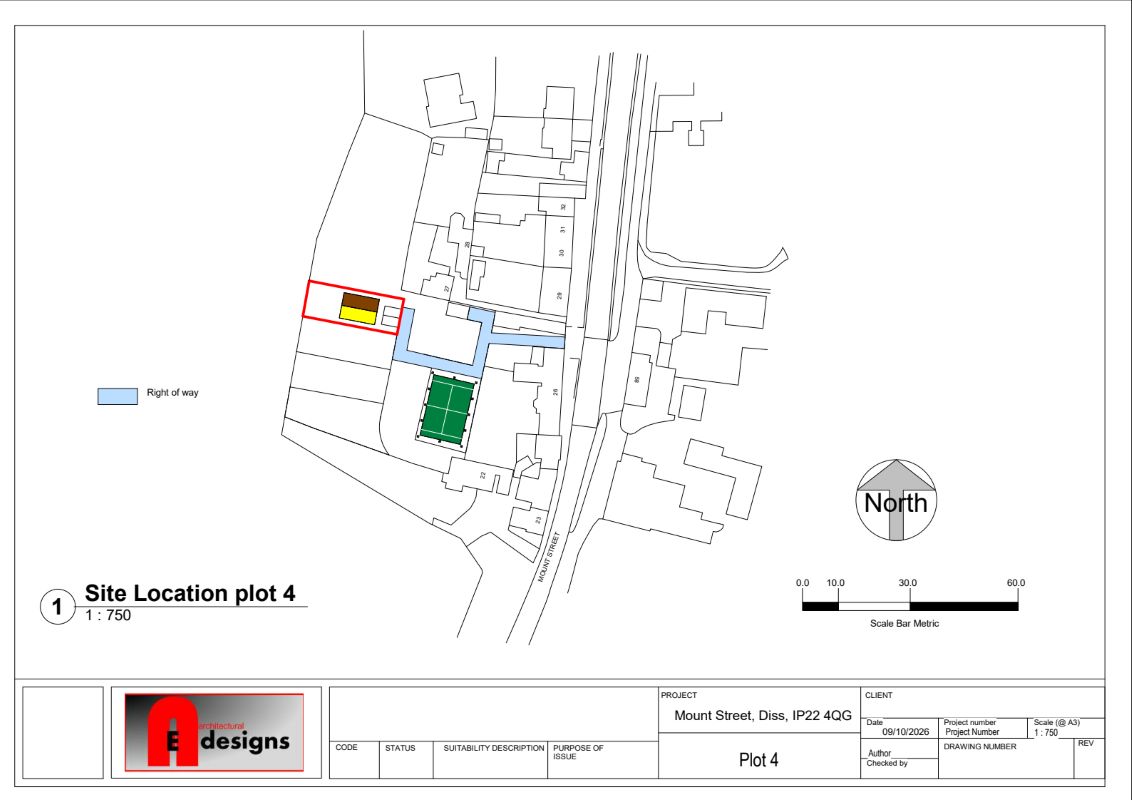The width and height of the screenshot is (1132, 800).
Task: Select the green tennis court on the plan
Action: [x=447, y=409]
